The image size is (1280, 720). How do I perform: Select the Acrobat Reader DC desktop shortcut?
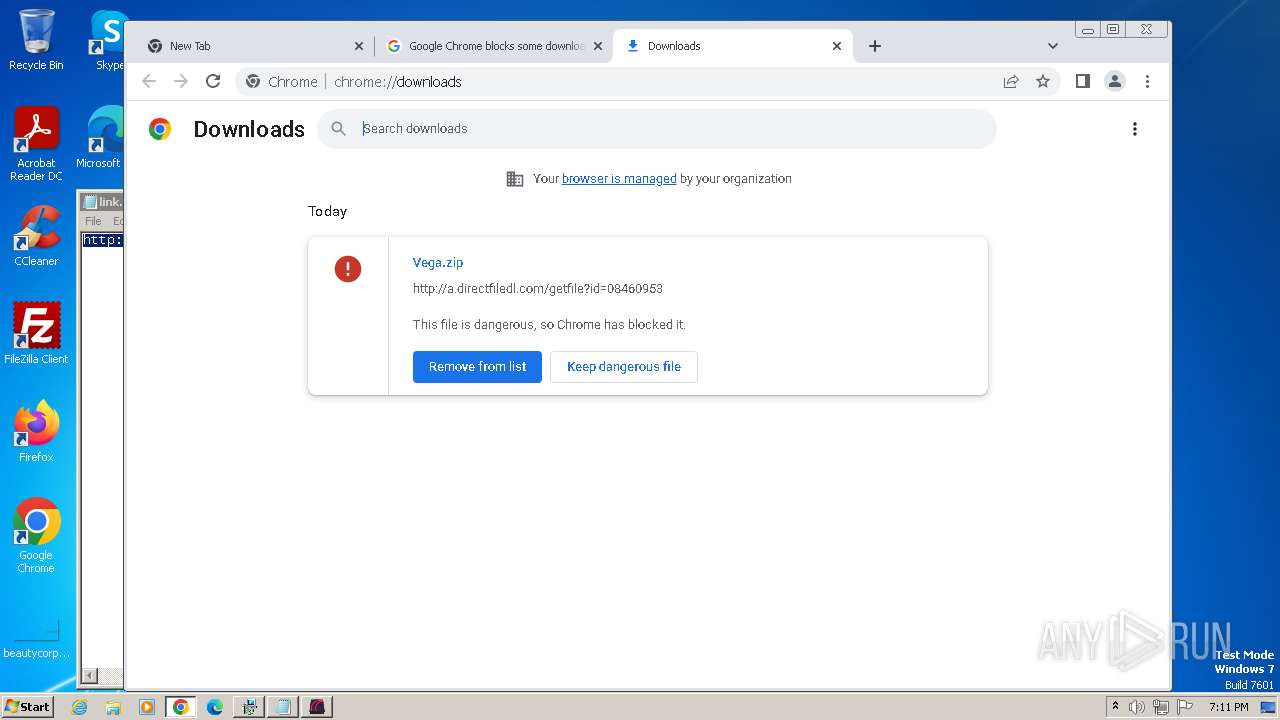tap(36, 144)
